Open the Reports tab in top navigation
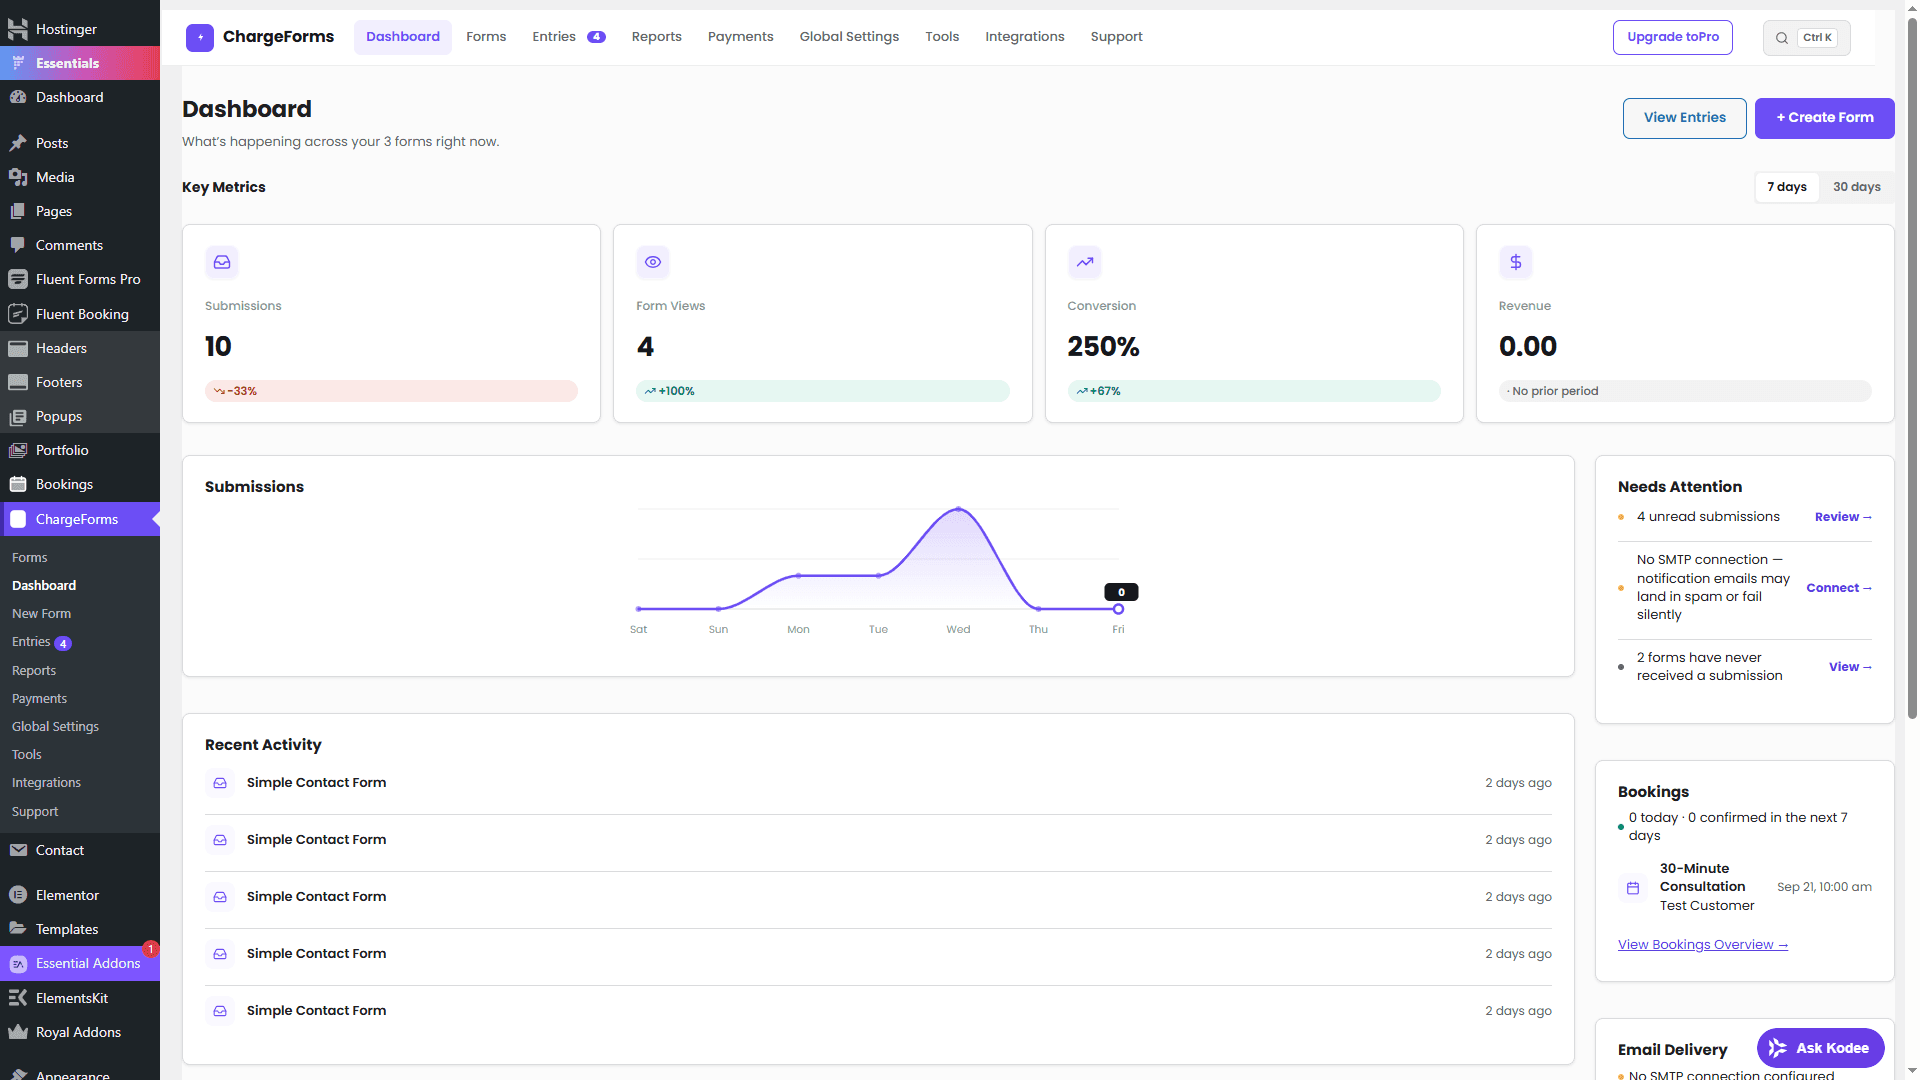 pos(657,37)
